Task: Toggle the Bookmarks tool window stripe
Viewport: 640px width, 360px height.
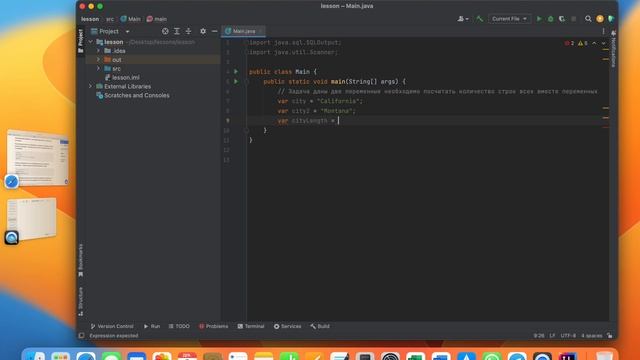Action: tap(80, 260)
